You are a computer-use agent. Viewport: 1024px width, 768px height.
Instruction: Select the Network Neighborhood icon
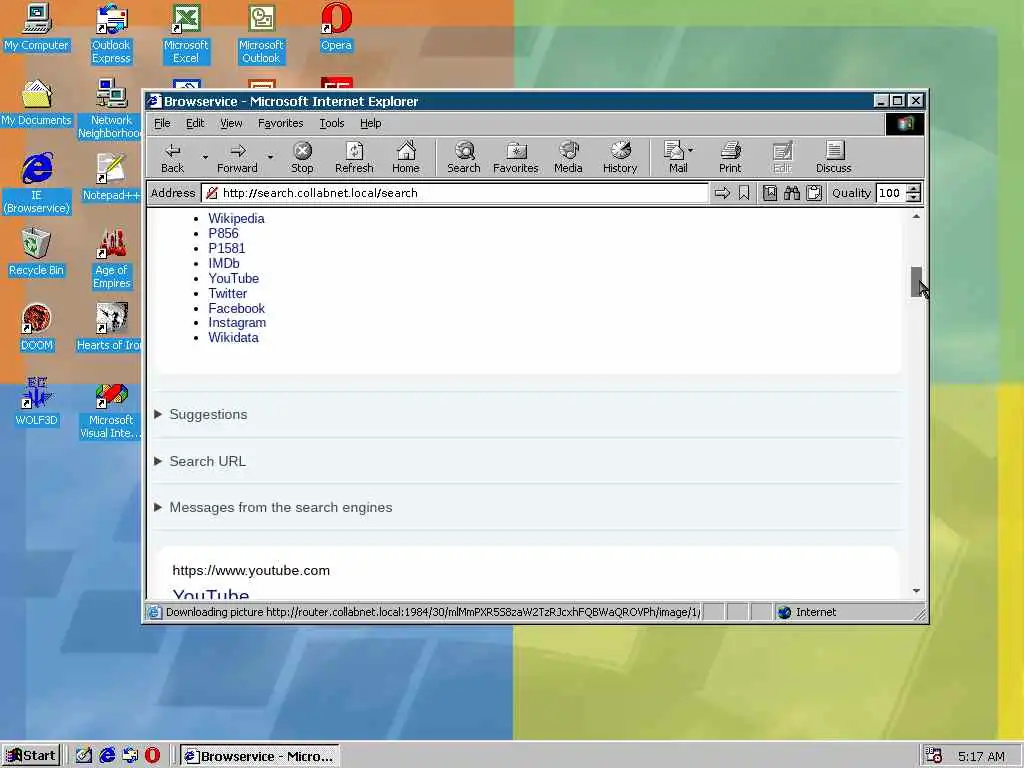(x=111, y=109)
